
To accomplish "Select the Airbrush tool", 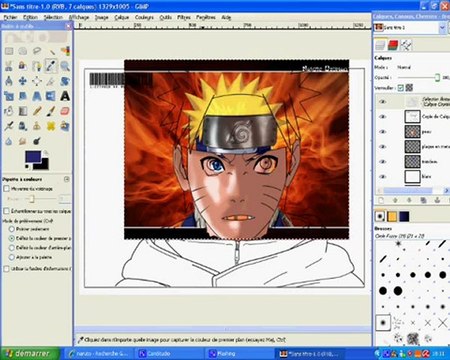I will pyautogui.click(x=9, y=126).
